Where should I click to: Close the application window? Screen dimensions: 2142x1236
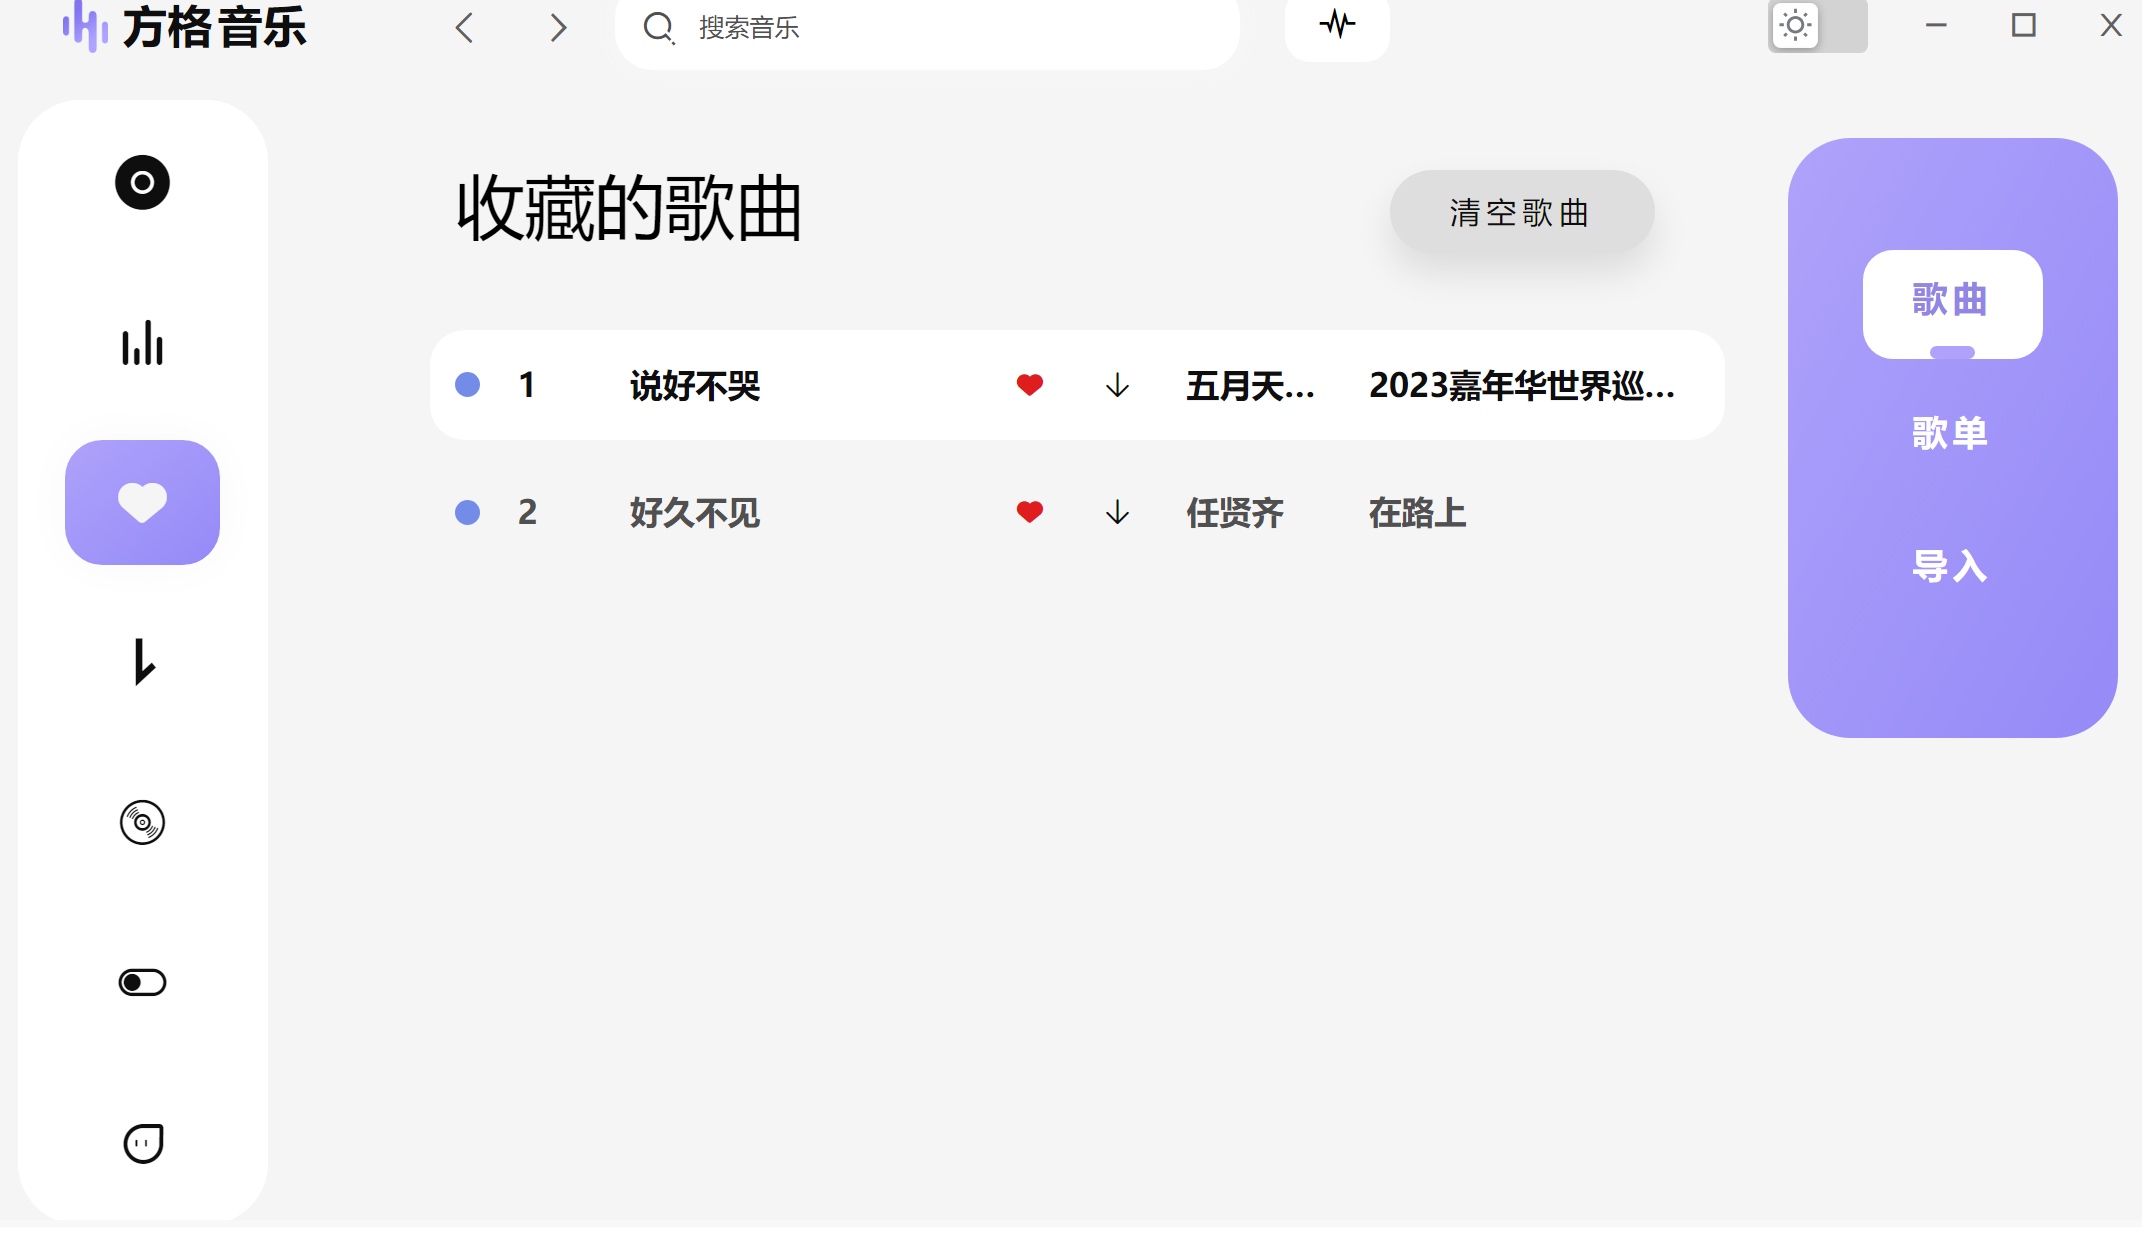(2111, 25)
